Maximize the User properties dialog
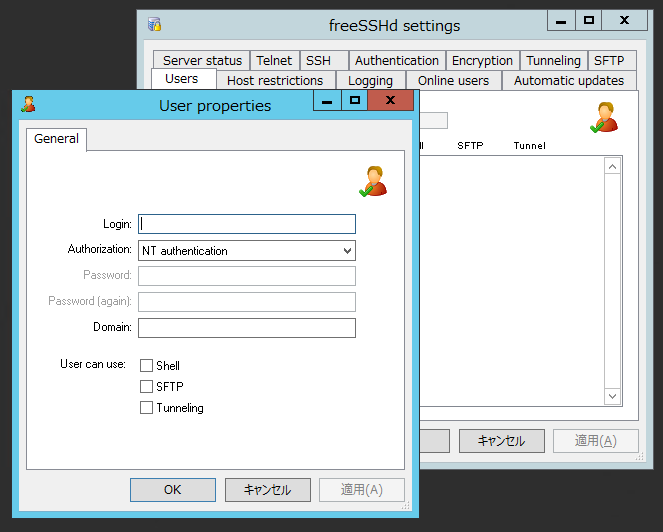Image resolution: width=663 pixels, height=532 pixels. pos(355,100)
